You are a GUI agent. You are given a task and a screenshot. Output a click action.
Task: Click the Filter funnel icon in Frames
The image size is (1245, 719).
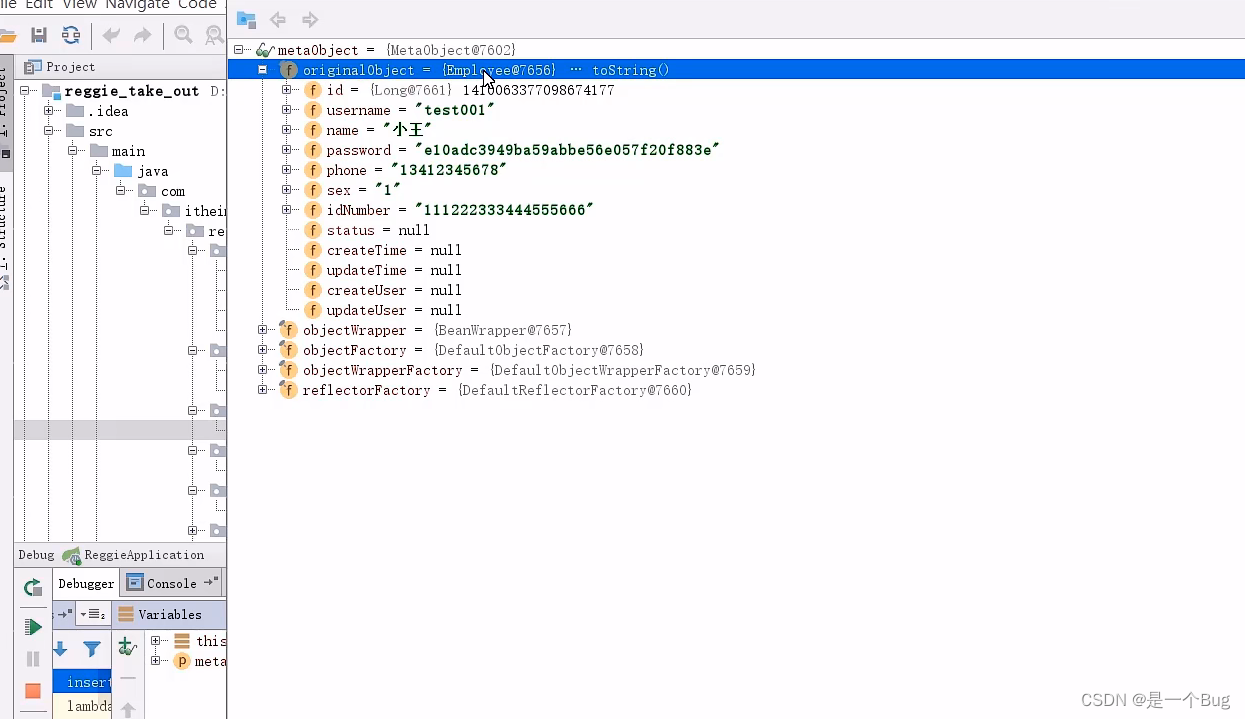click(92, 649)
